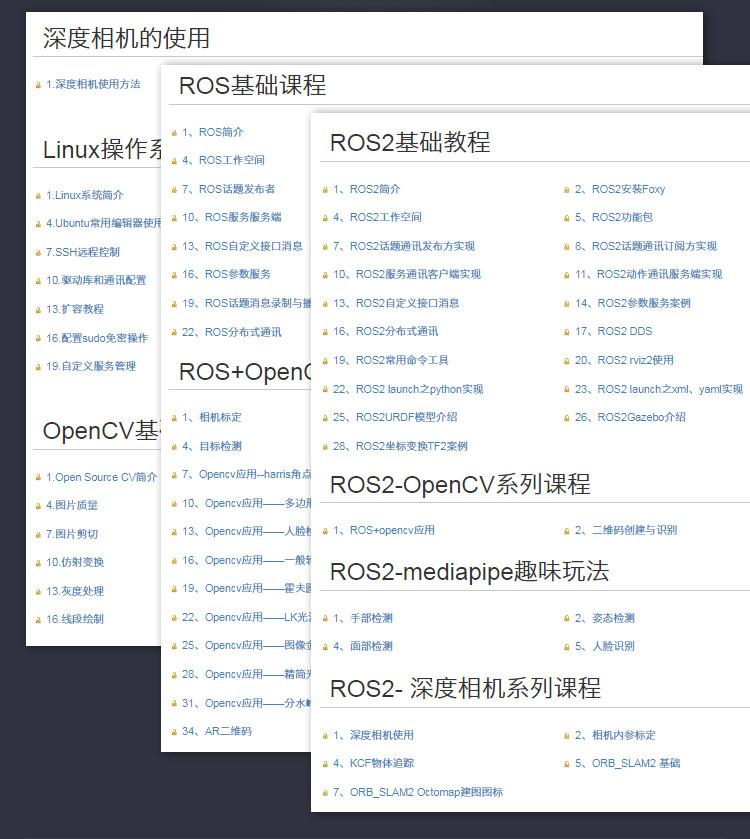The height and width of the screenshot is (839, 750).
Task: Open the 10.仿射变换 link
Action: coord(75,562)
